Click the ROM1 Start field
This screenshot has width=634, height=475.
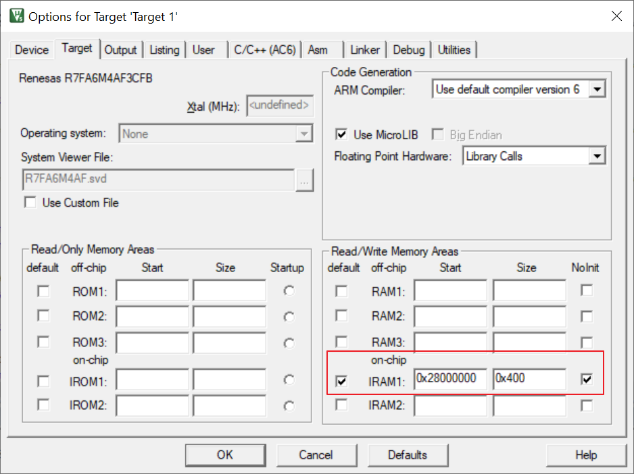click(x=152, y=290)
